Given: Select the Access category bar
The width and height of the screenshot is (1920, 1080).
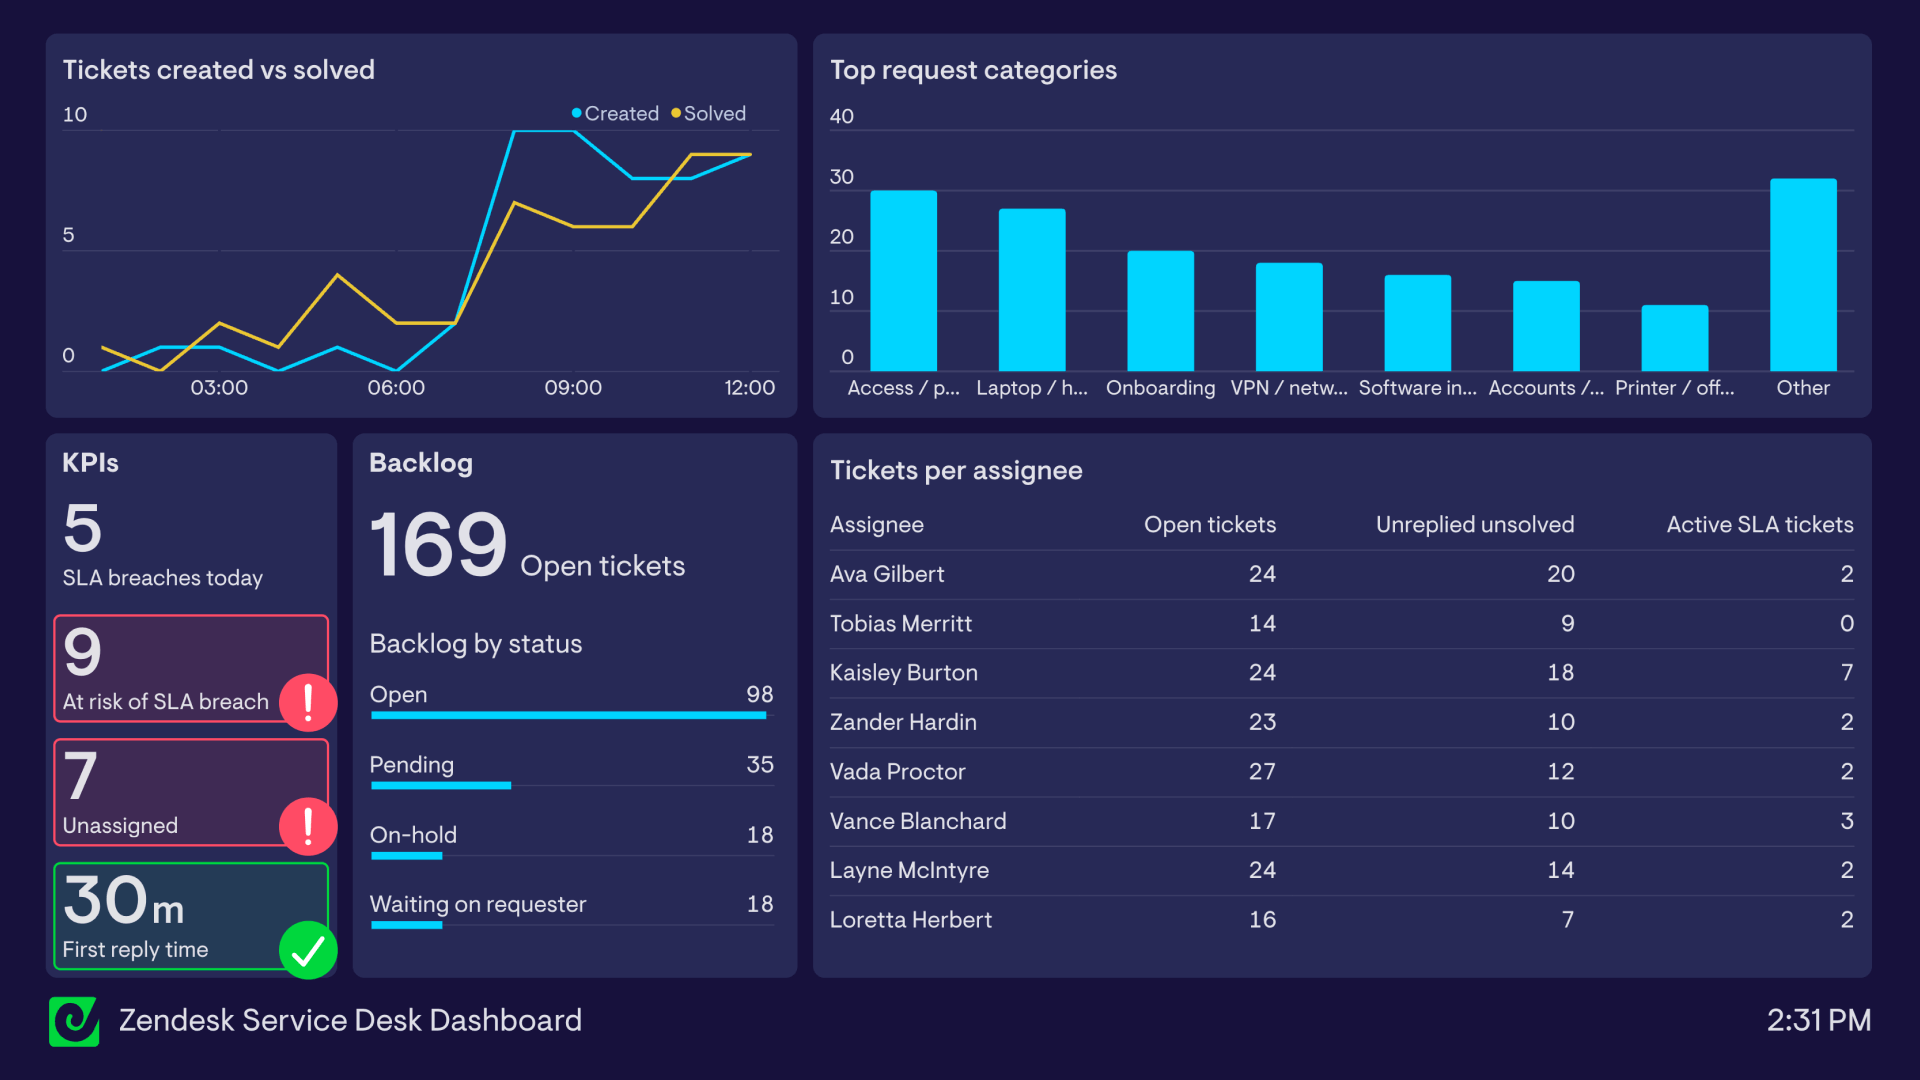Looking at the screenshot, I should point(903,281).
